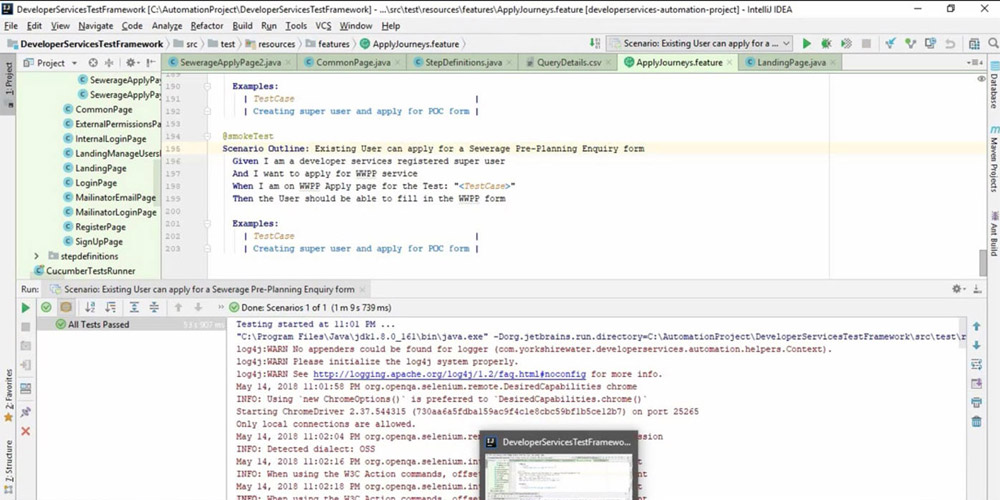Click the red Close X in Run panel

[x=26, y=431]
